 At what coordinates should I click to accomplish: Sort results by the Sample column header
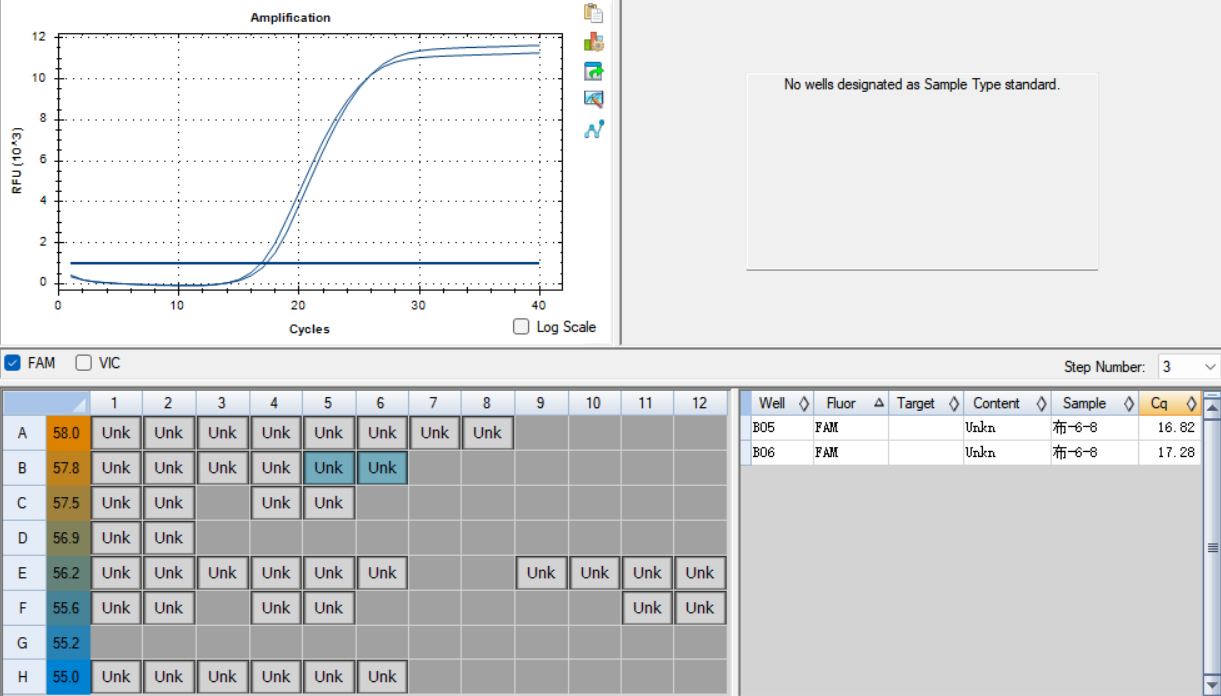(x=1094, y=403)
